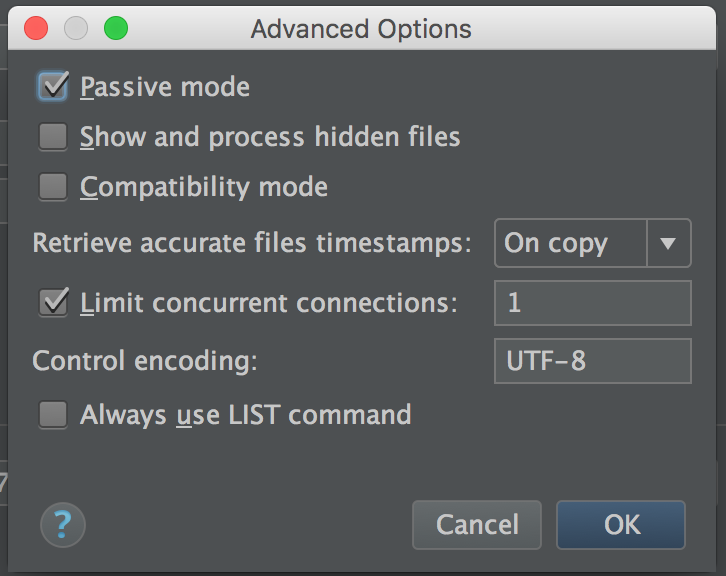Disable the Limit concurrent connections checkbox
This screenshot has height=576, width=726.
[x=53, y=302]
